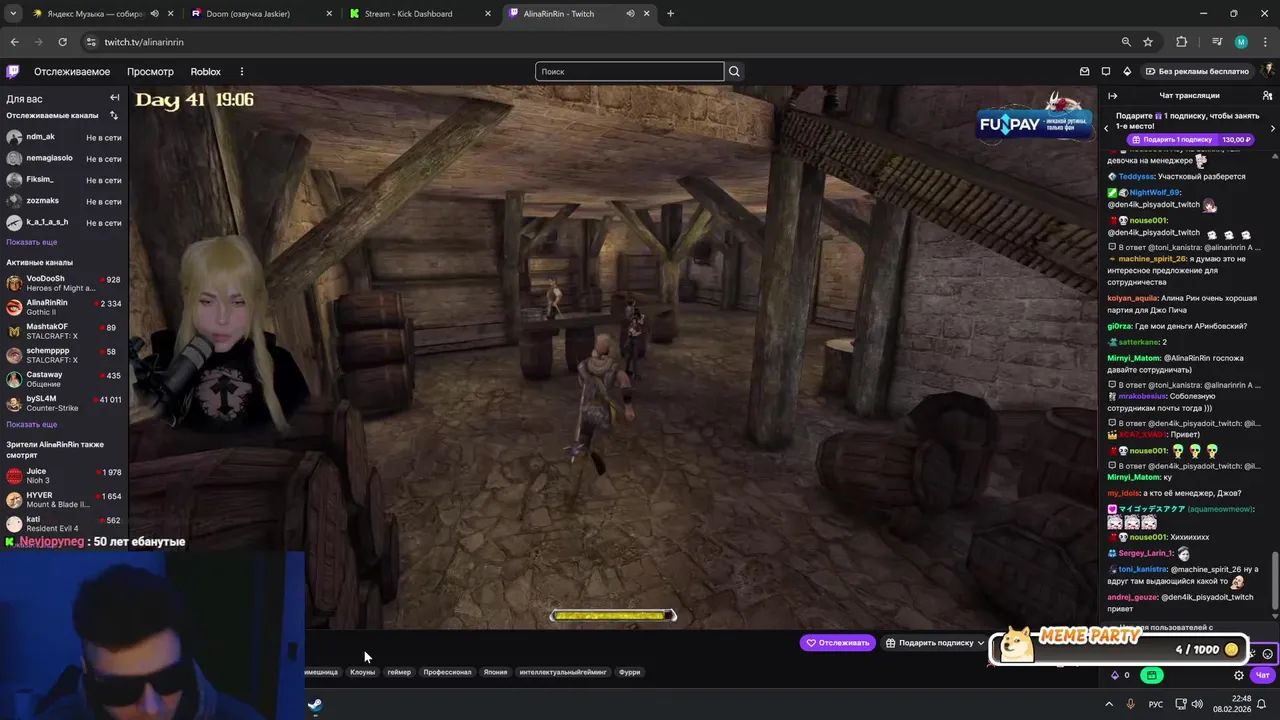Screen dimensions: 1280x720
Task: Open offline channel ndm_ak
Action: [x=64, y=137]
